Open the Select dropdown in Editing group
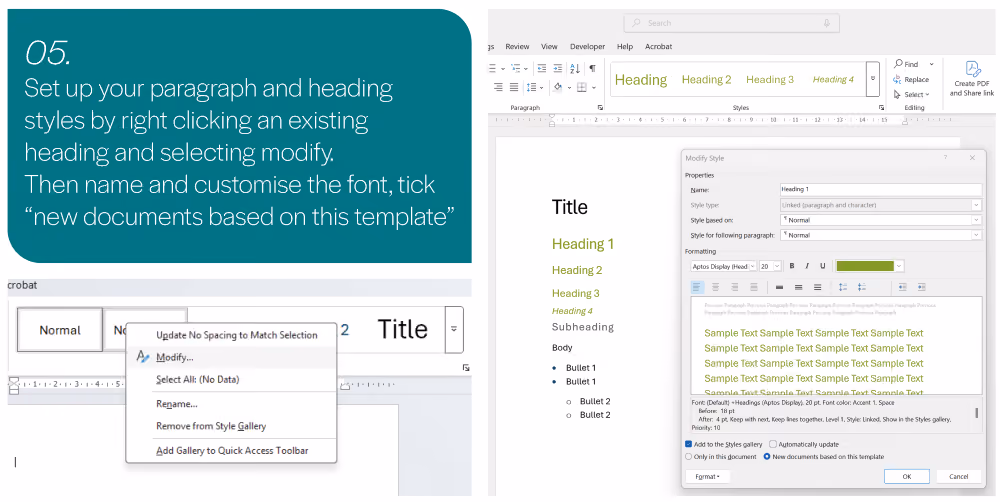The height and width of the screenshot is (502, 1000). pyautogui.click(x=911, y=94)
